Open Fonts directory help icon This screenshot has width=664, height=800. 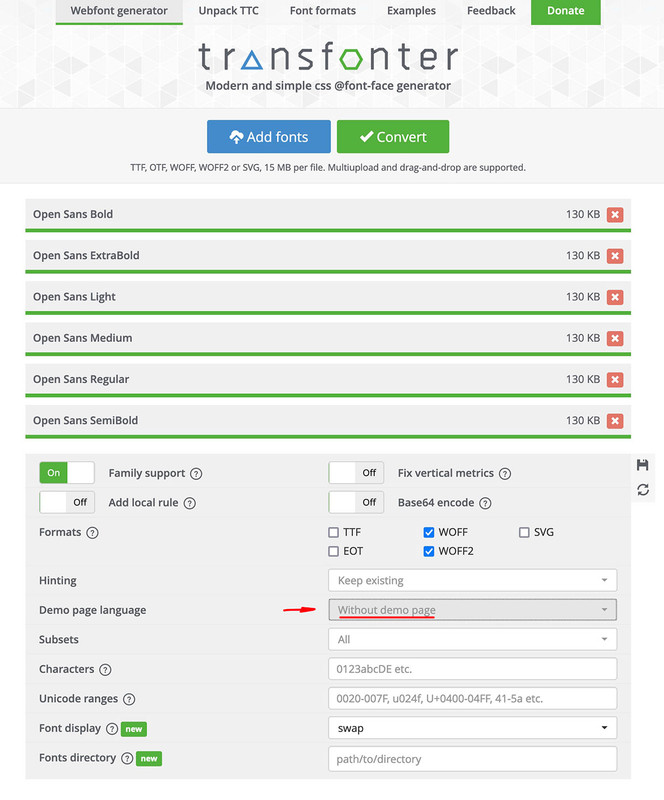pyautogui.click(x=127, y=759)
